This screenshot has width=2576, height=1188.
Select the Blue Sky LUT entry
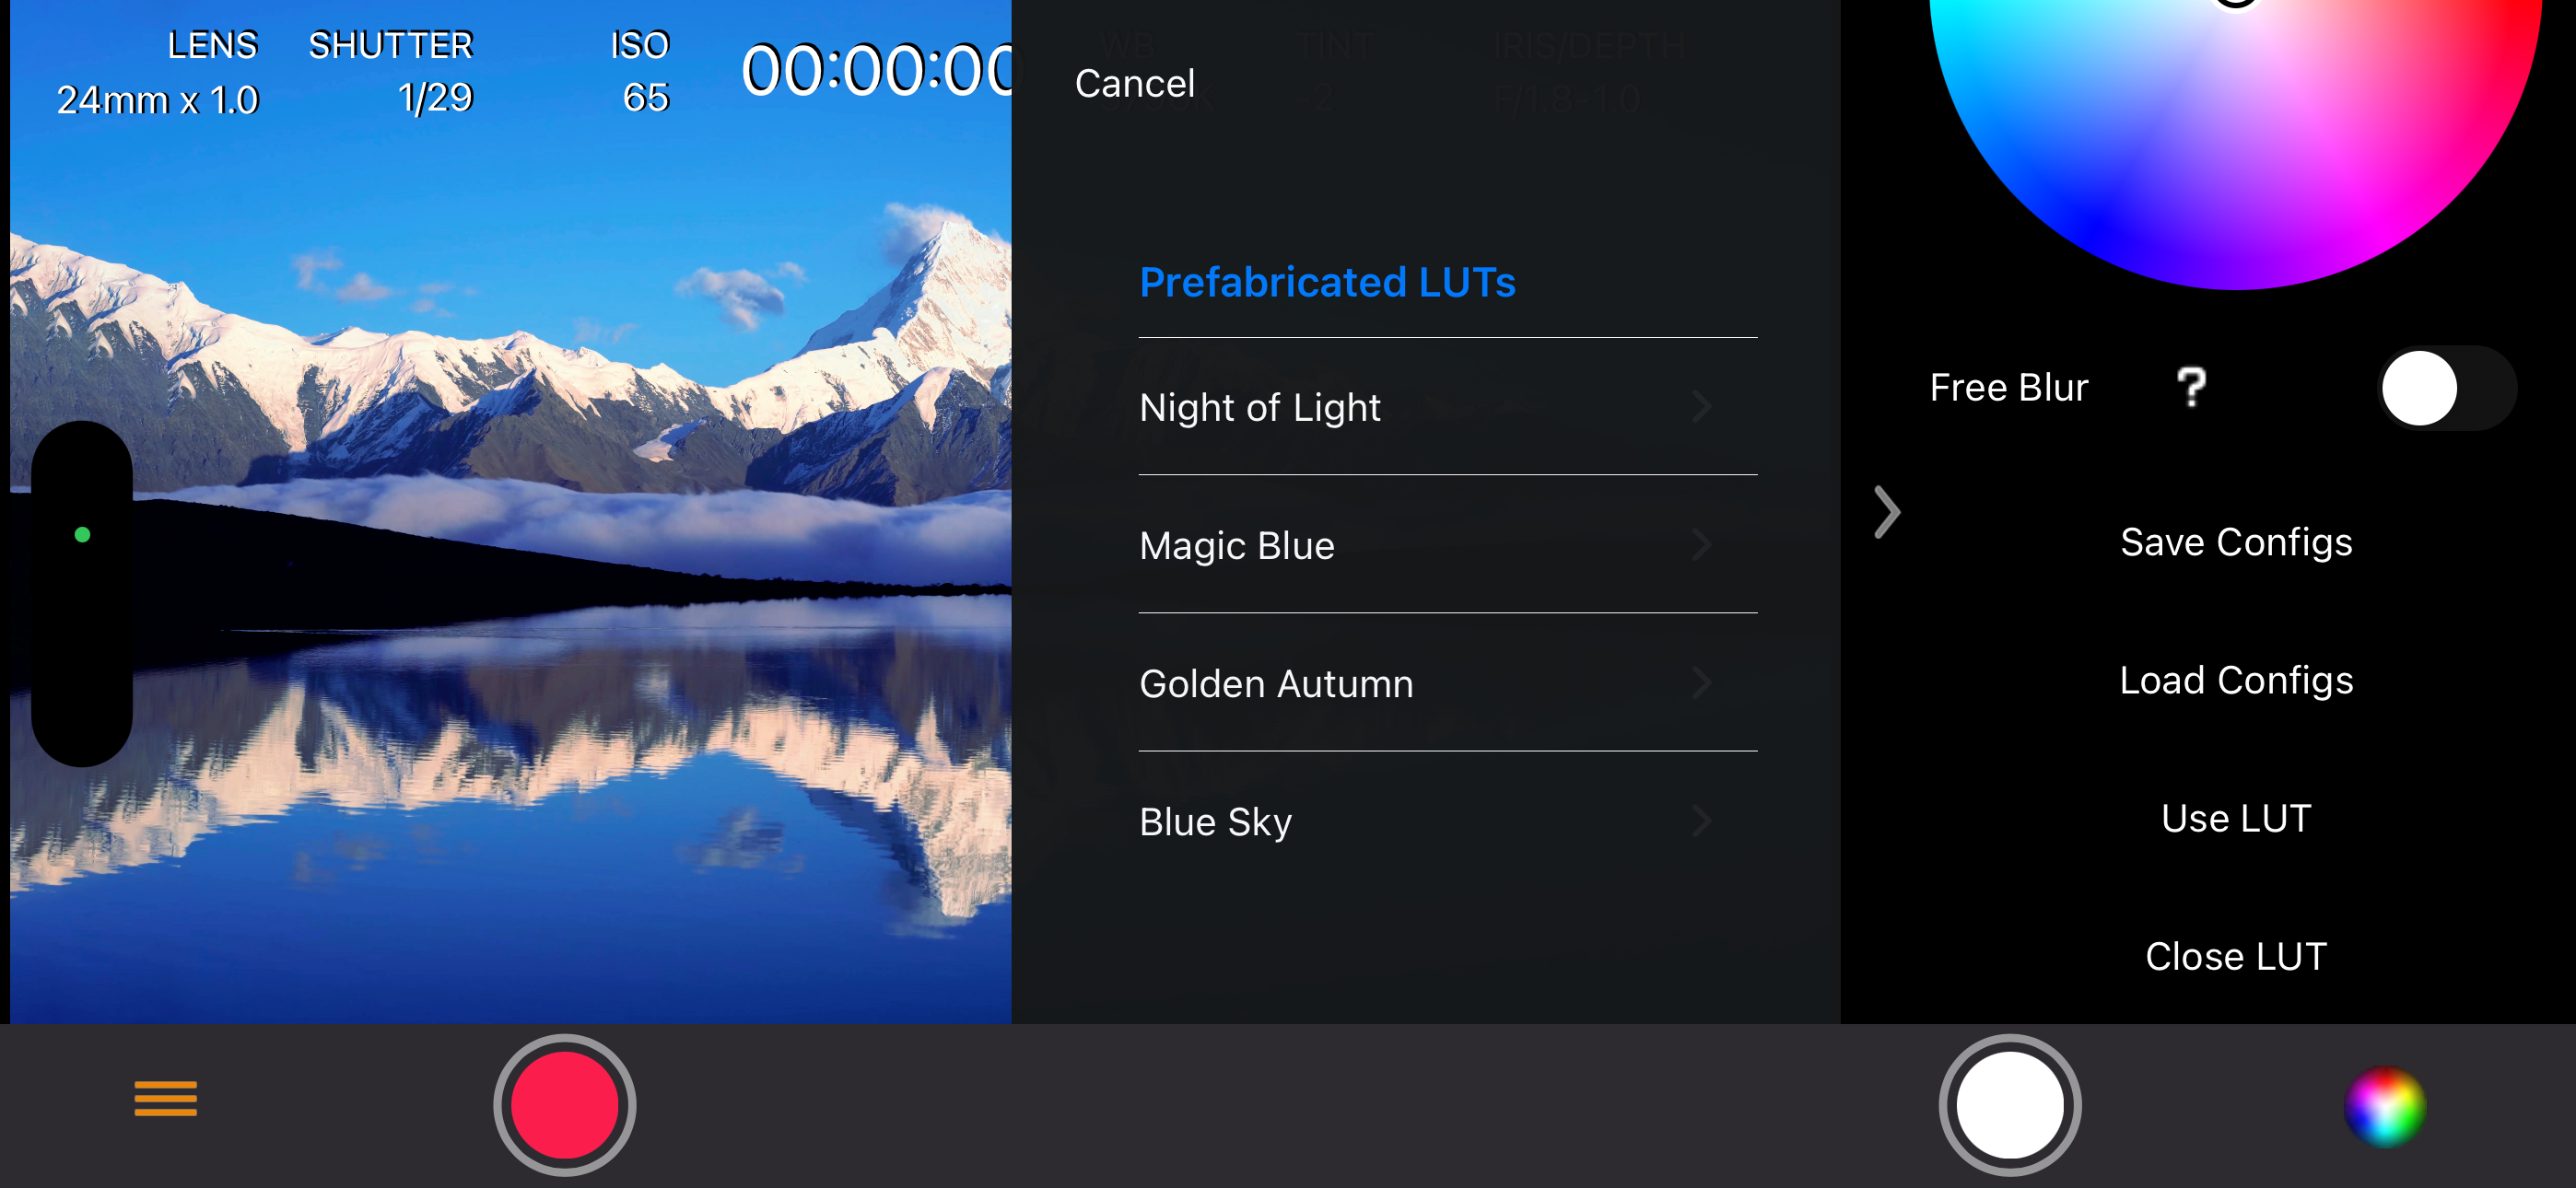click(1448, 821)
